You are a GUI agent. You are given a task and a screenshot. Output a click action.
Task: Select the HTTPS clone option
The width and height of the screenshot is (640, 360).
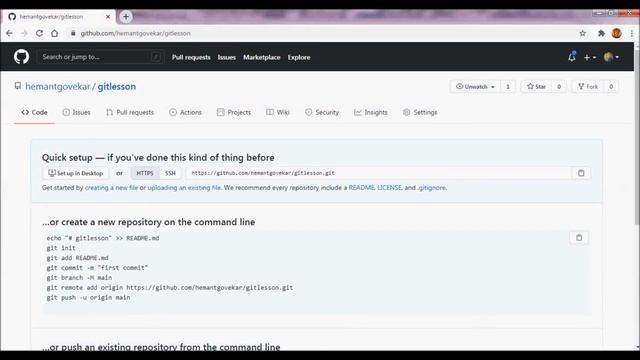pos(145,173)
